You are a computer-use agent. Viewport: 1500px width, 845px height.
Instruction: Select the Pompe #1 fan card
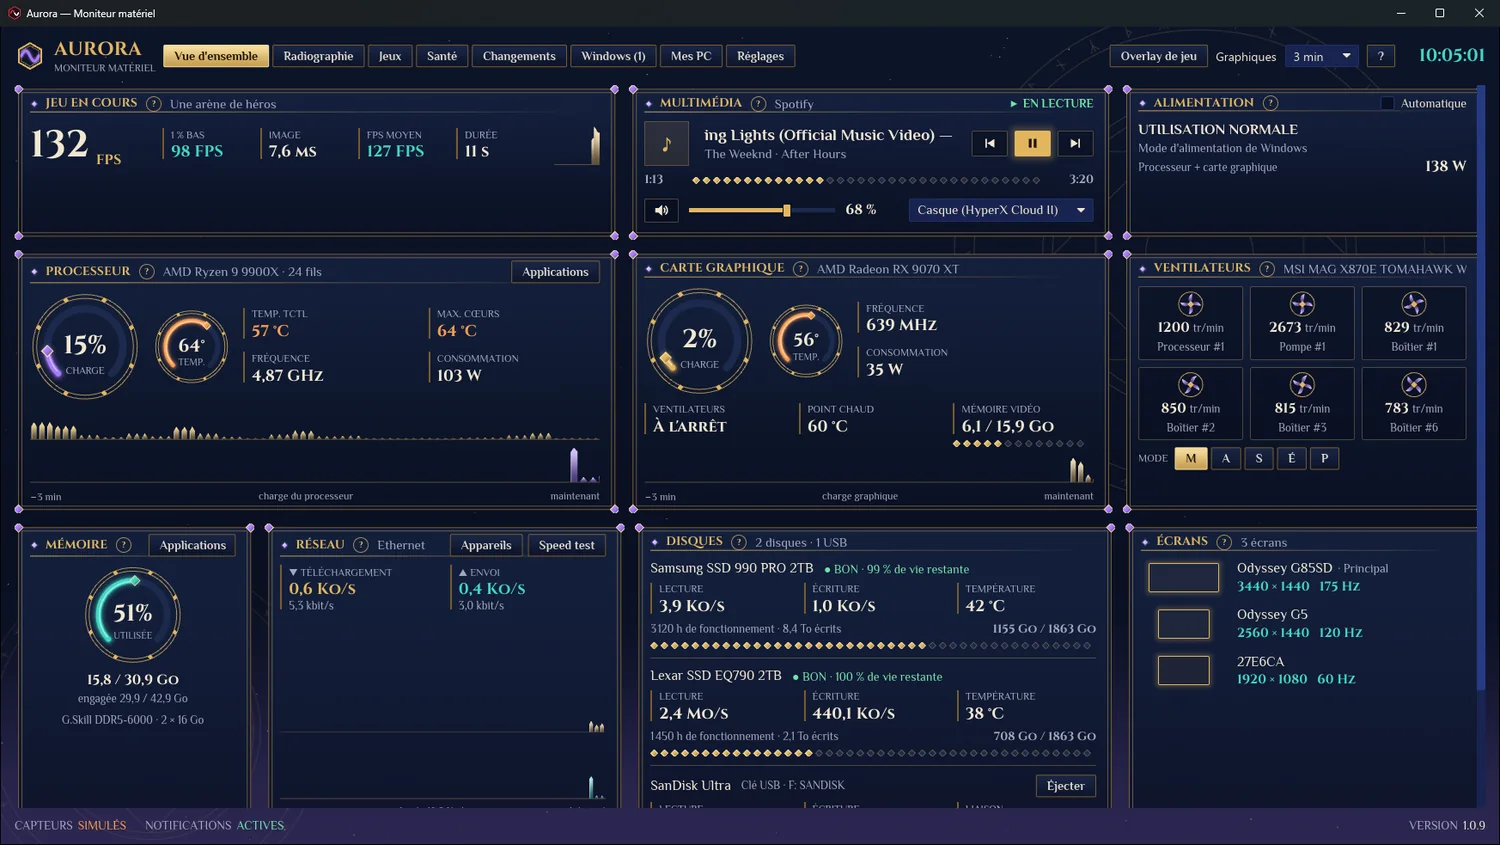point(1302,323)
